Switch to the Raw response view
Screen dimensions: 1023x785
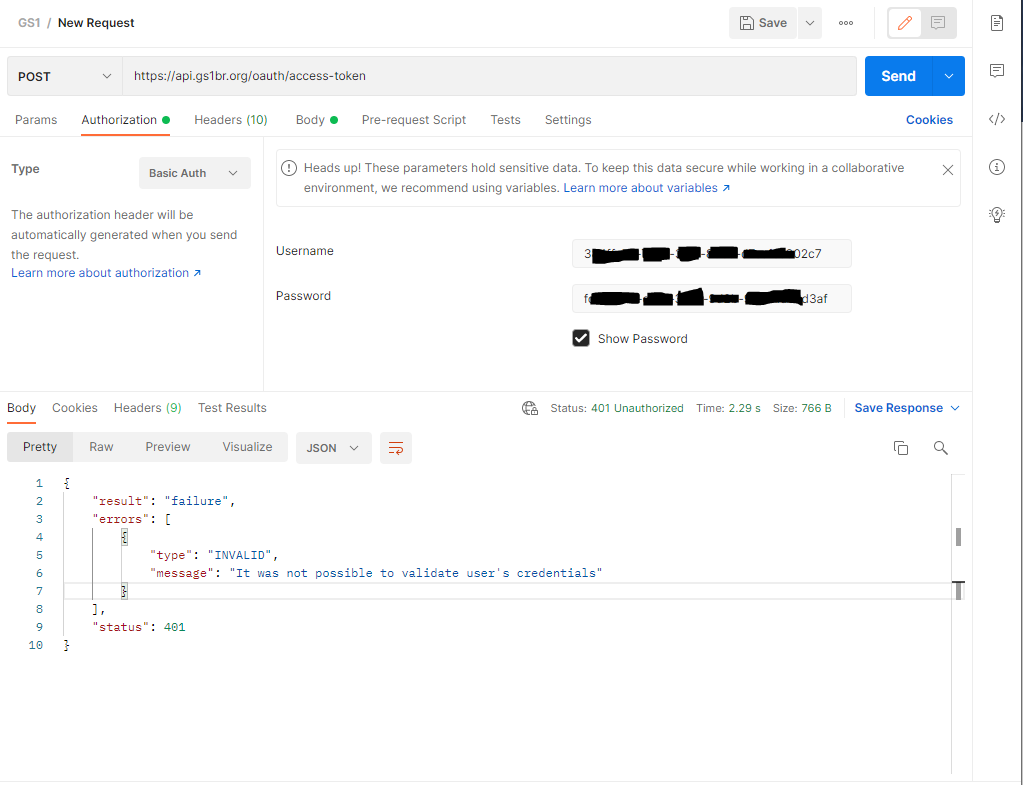101,446
